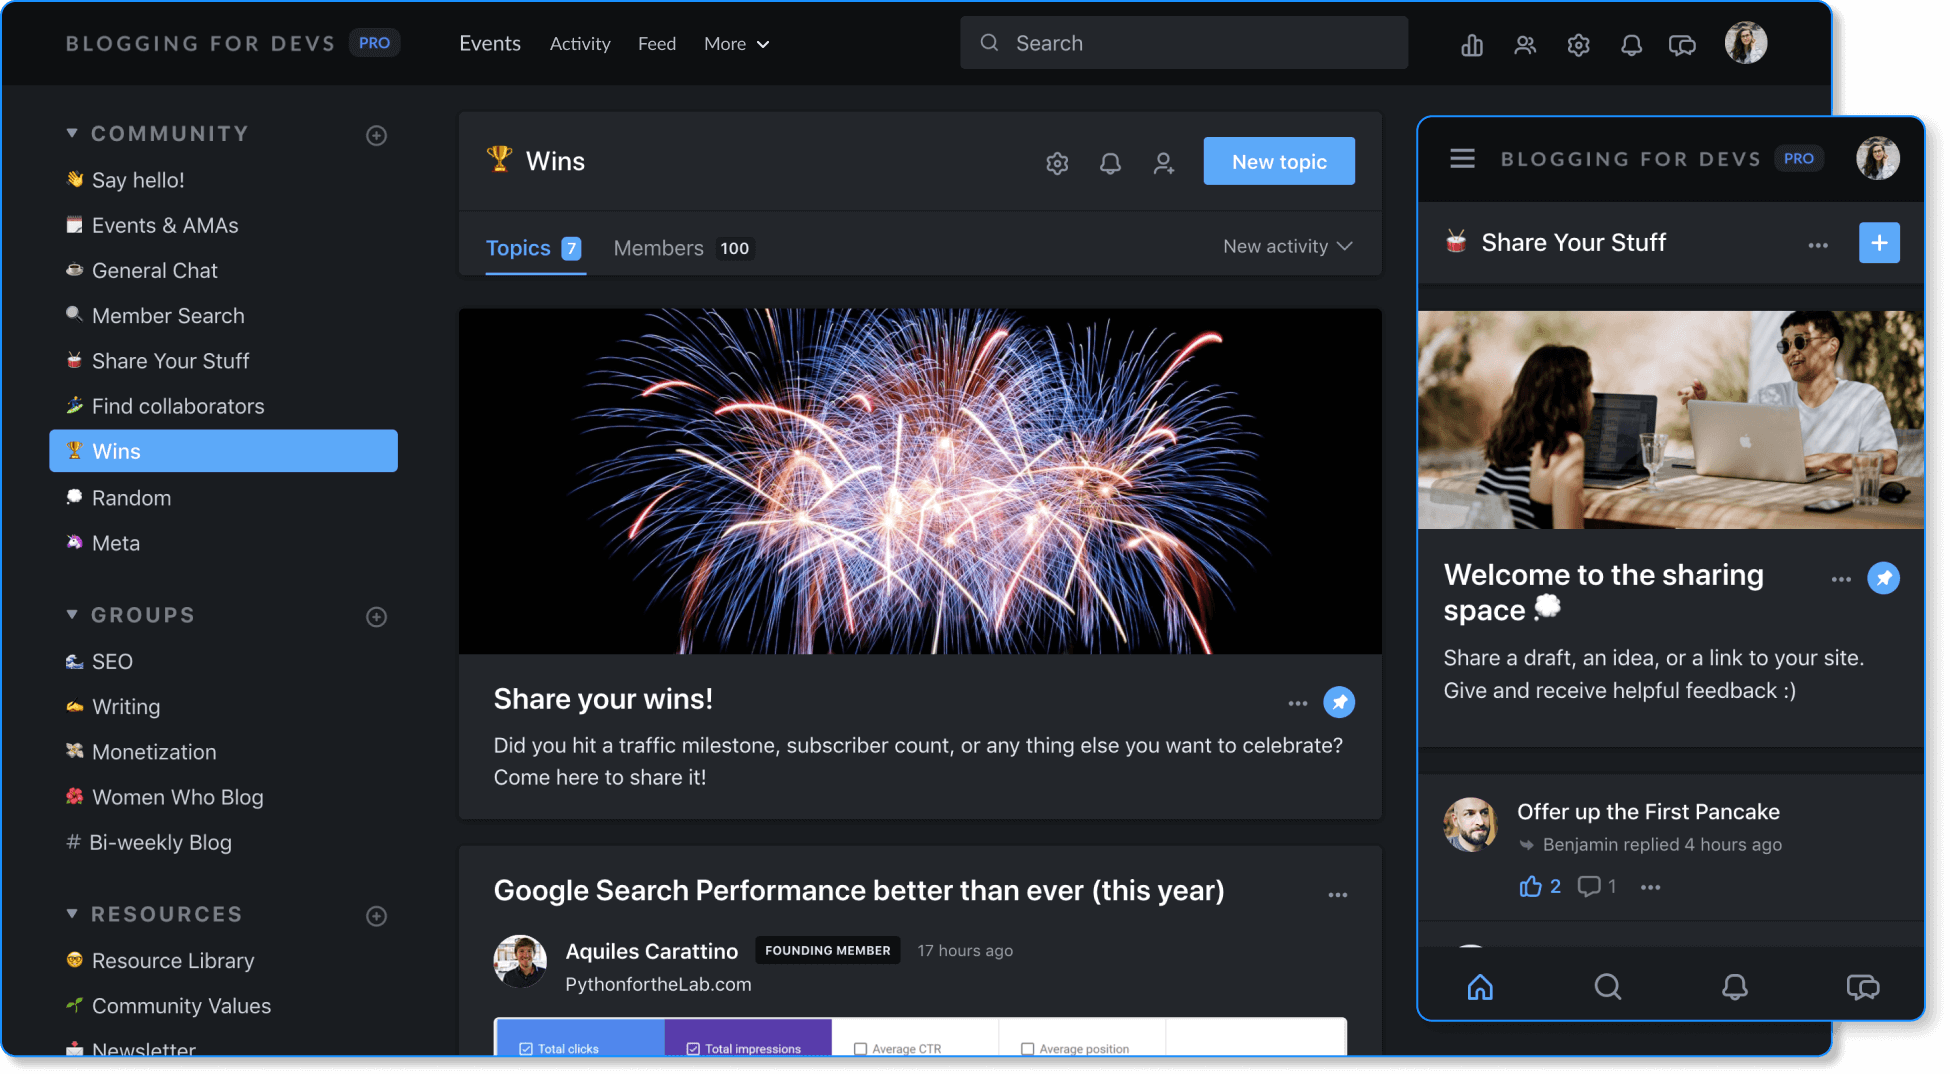This screenshot has height=1074, width=1950.
Task: Add new space in Resources section
Action: tap(376, 916)
